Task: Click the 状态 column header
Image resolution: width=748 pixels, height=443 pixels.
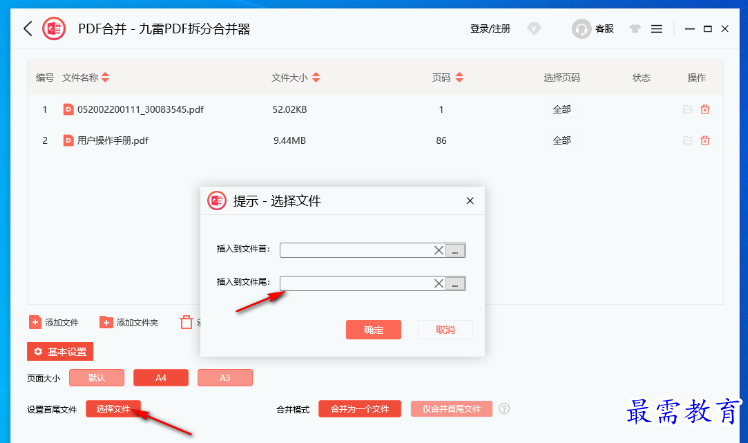Action: (641, 78)
